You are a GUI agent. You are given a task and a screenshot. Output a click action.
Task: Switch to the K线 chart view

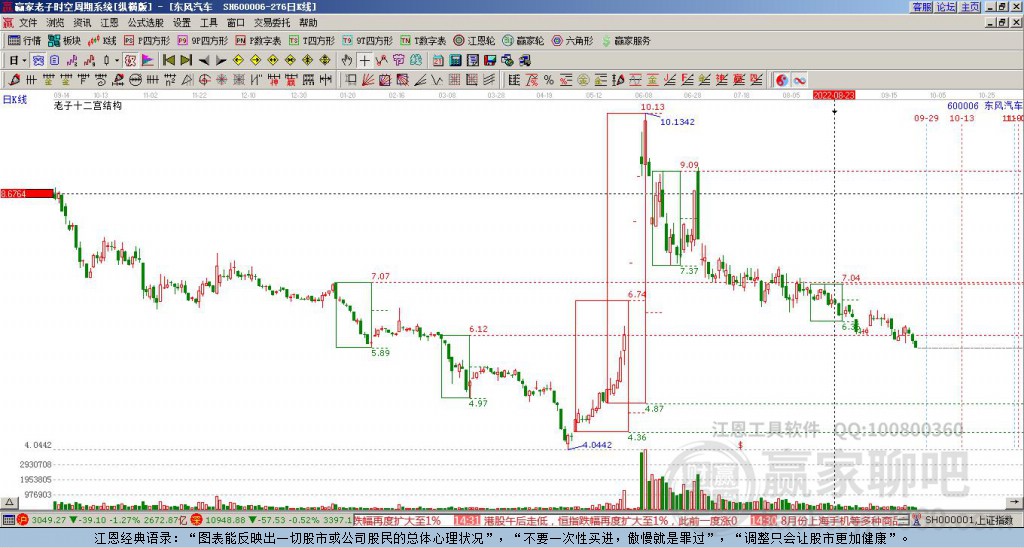pos(103,40)
